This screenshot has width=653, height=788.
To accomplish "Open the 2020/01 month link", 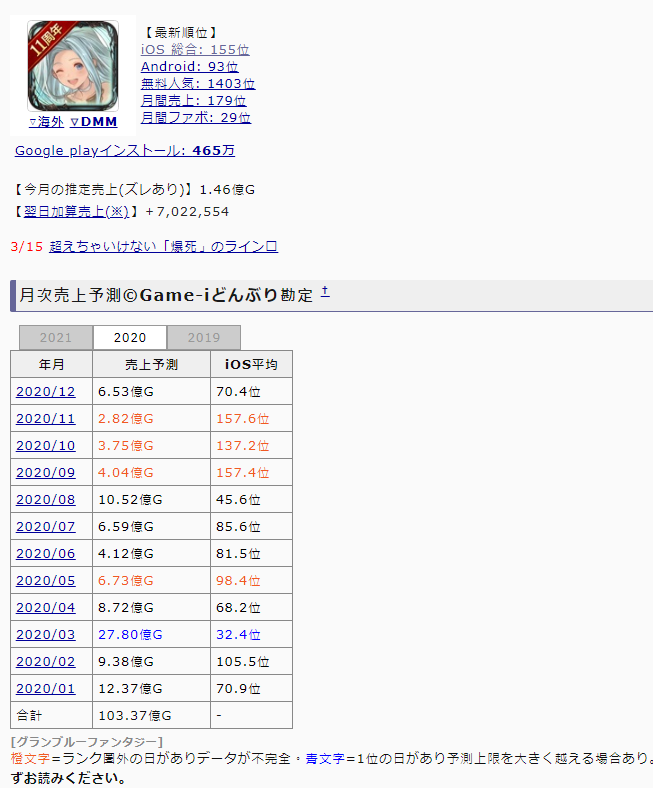I will tap(46, 688).
